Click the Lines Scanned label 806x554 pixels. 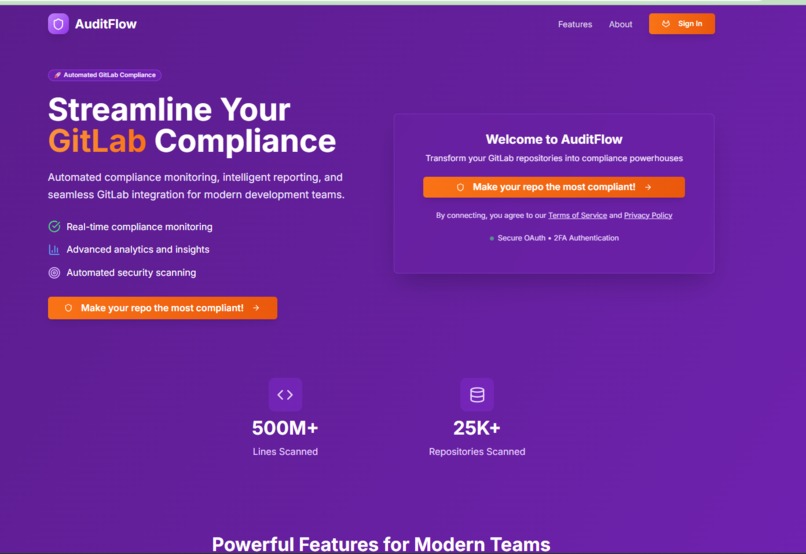(x=285, y=452)
